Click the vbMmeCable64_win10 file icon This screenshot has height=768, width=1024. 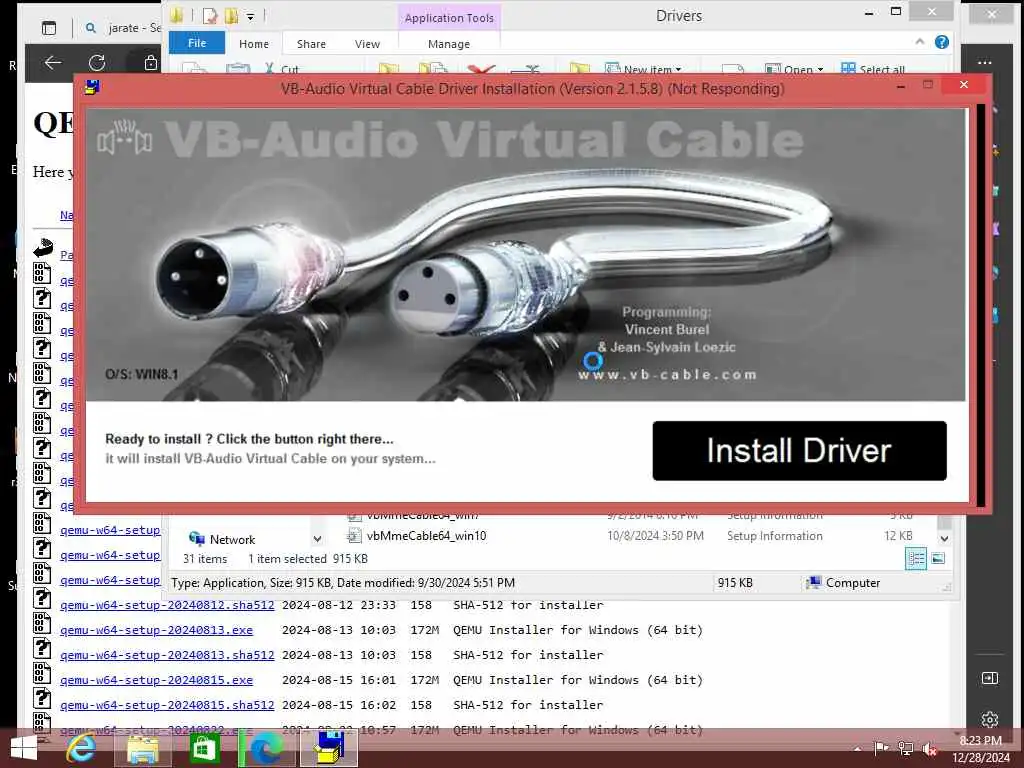tap(354, 536)
